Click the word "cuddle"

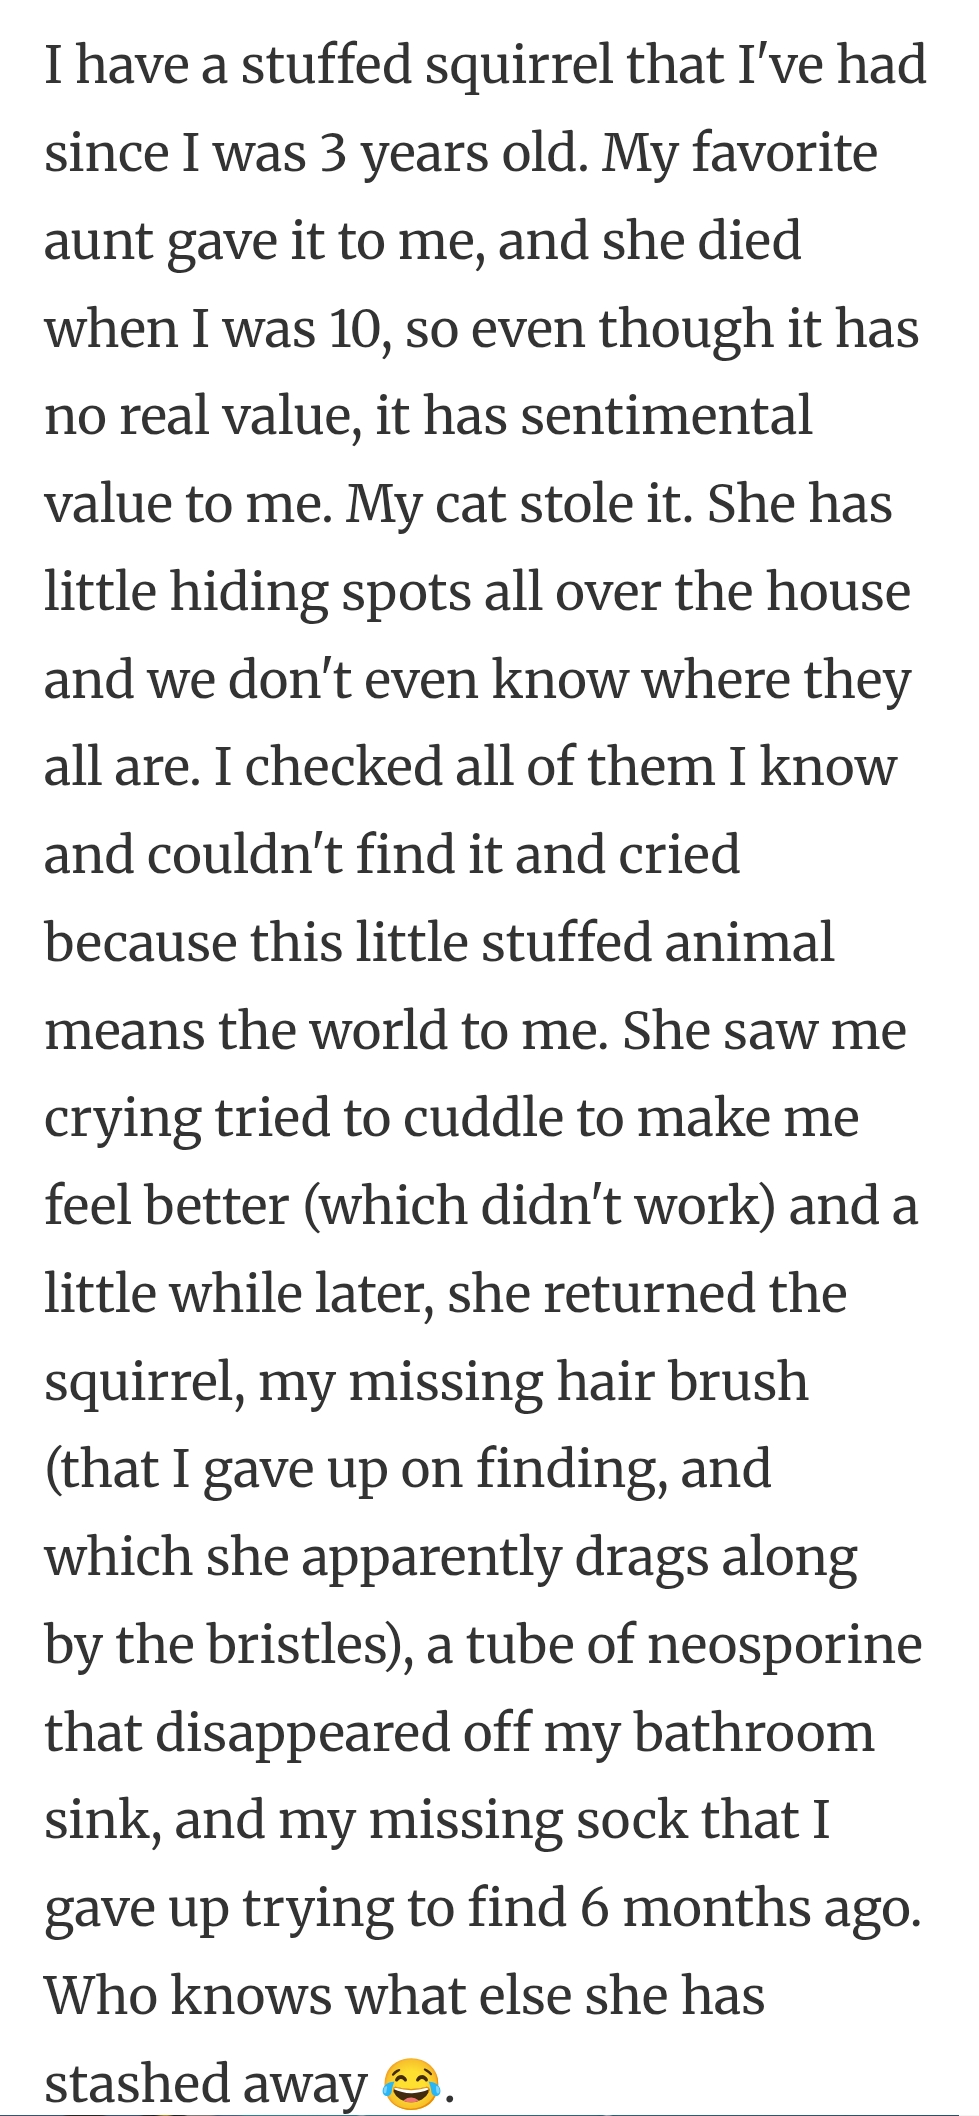pos(483,1118)
